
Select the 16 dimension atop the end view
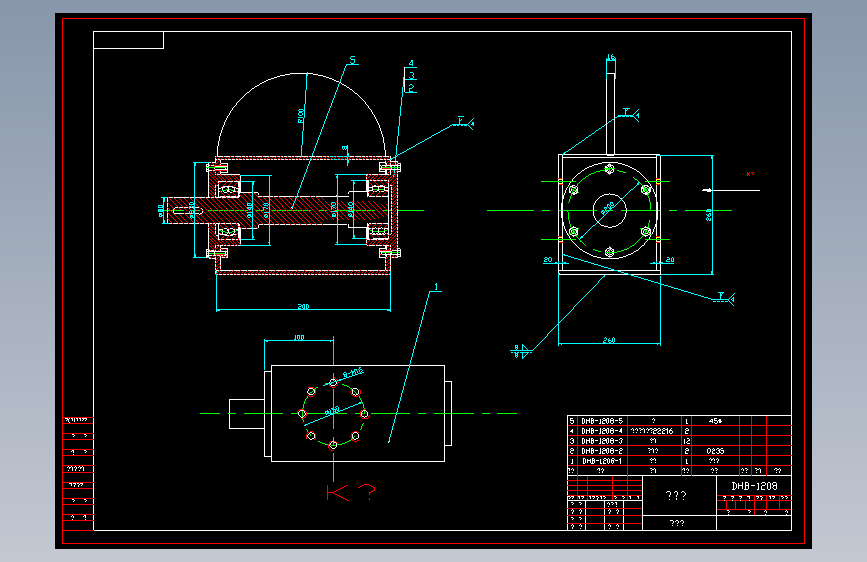(610, 57)
